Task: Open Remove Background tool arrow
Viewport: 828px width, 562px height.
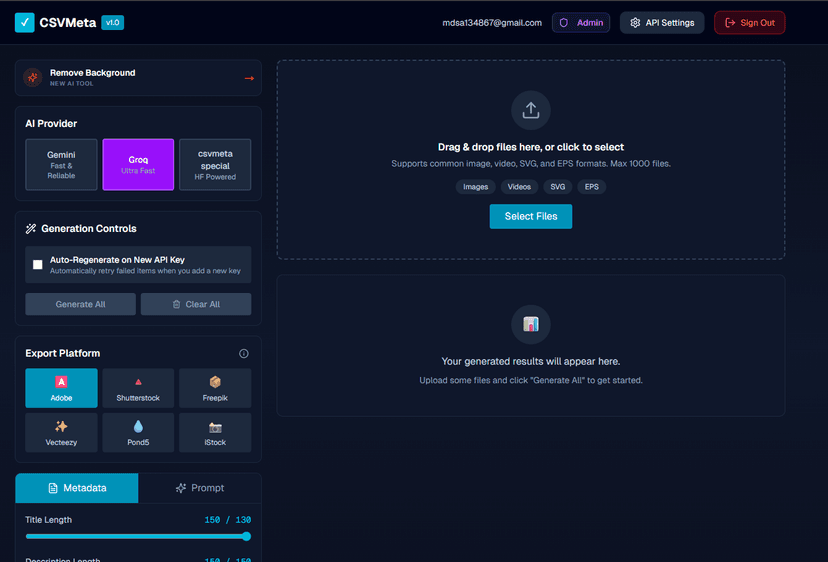Action: (x=249, y=78)
